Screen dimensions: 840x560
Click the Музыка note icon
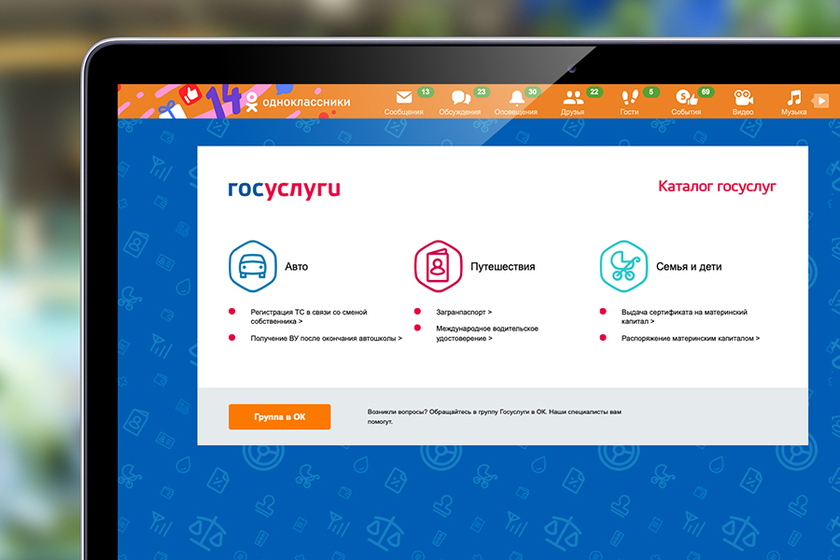click(x=794, y=98)
